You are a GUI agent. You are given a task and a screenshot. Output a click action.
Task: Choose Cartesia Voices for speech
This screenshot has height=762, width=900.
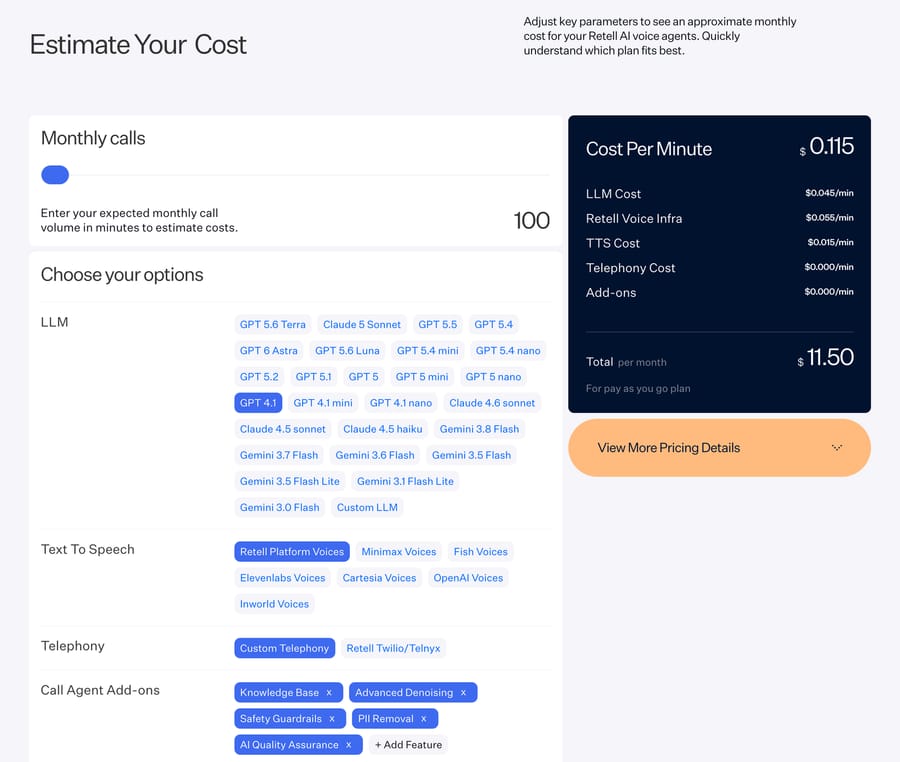coord(379,578)
